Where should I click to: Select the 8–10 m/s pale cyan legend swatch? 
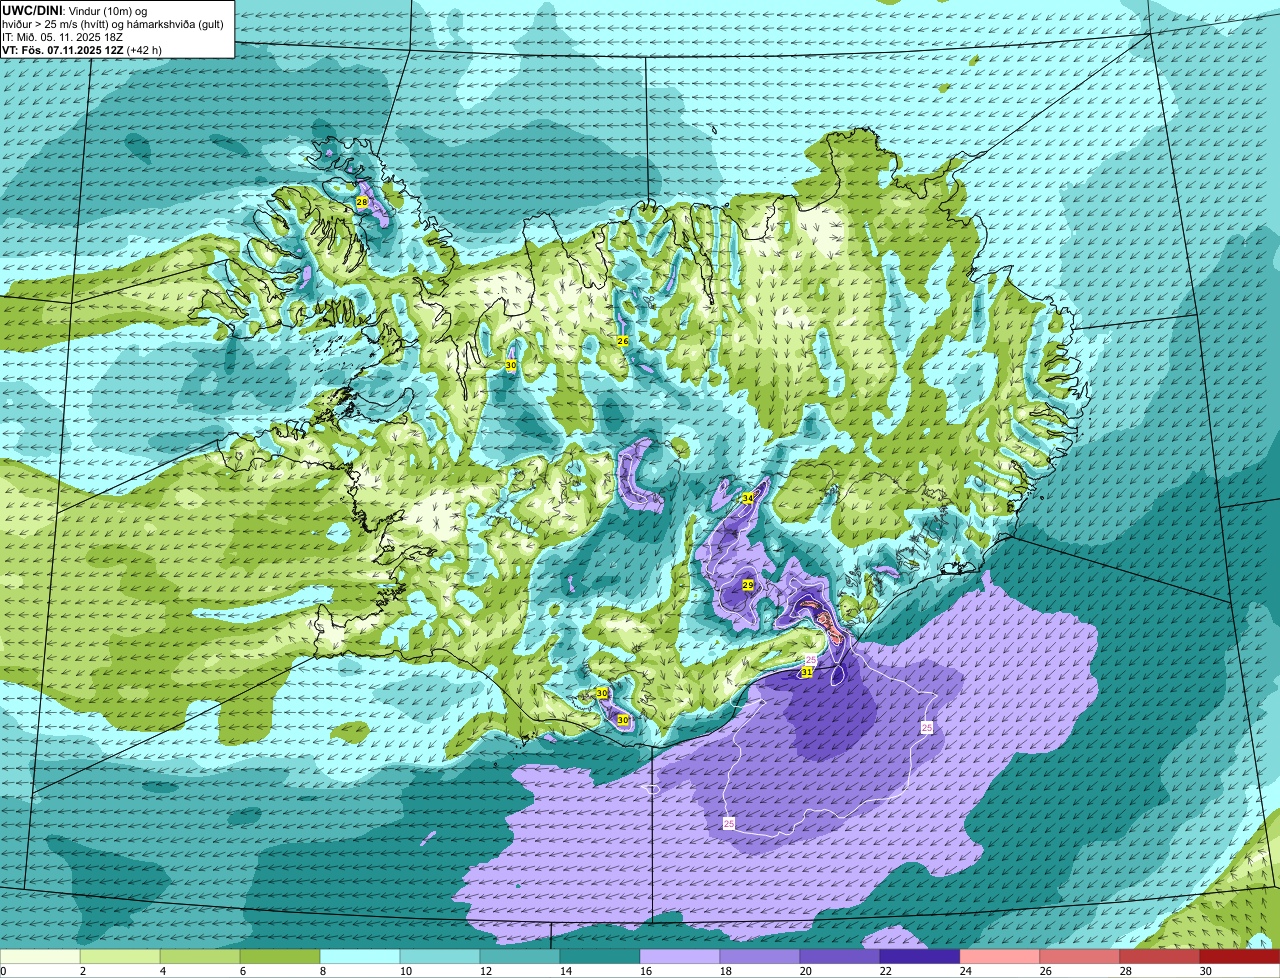pyautogui.click(x=360, y=957)
